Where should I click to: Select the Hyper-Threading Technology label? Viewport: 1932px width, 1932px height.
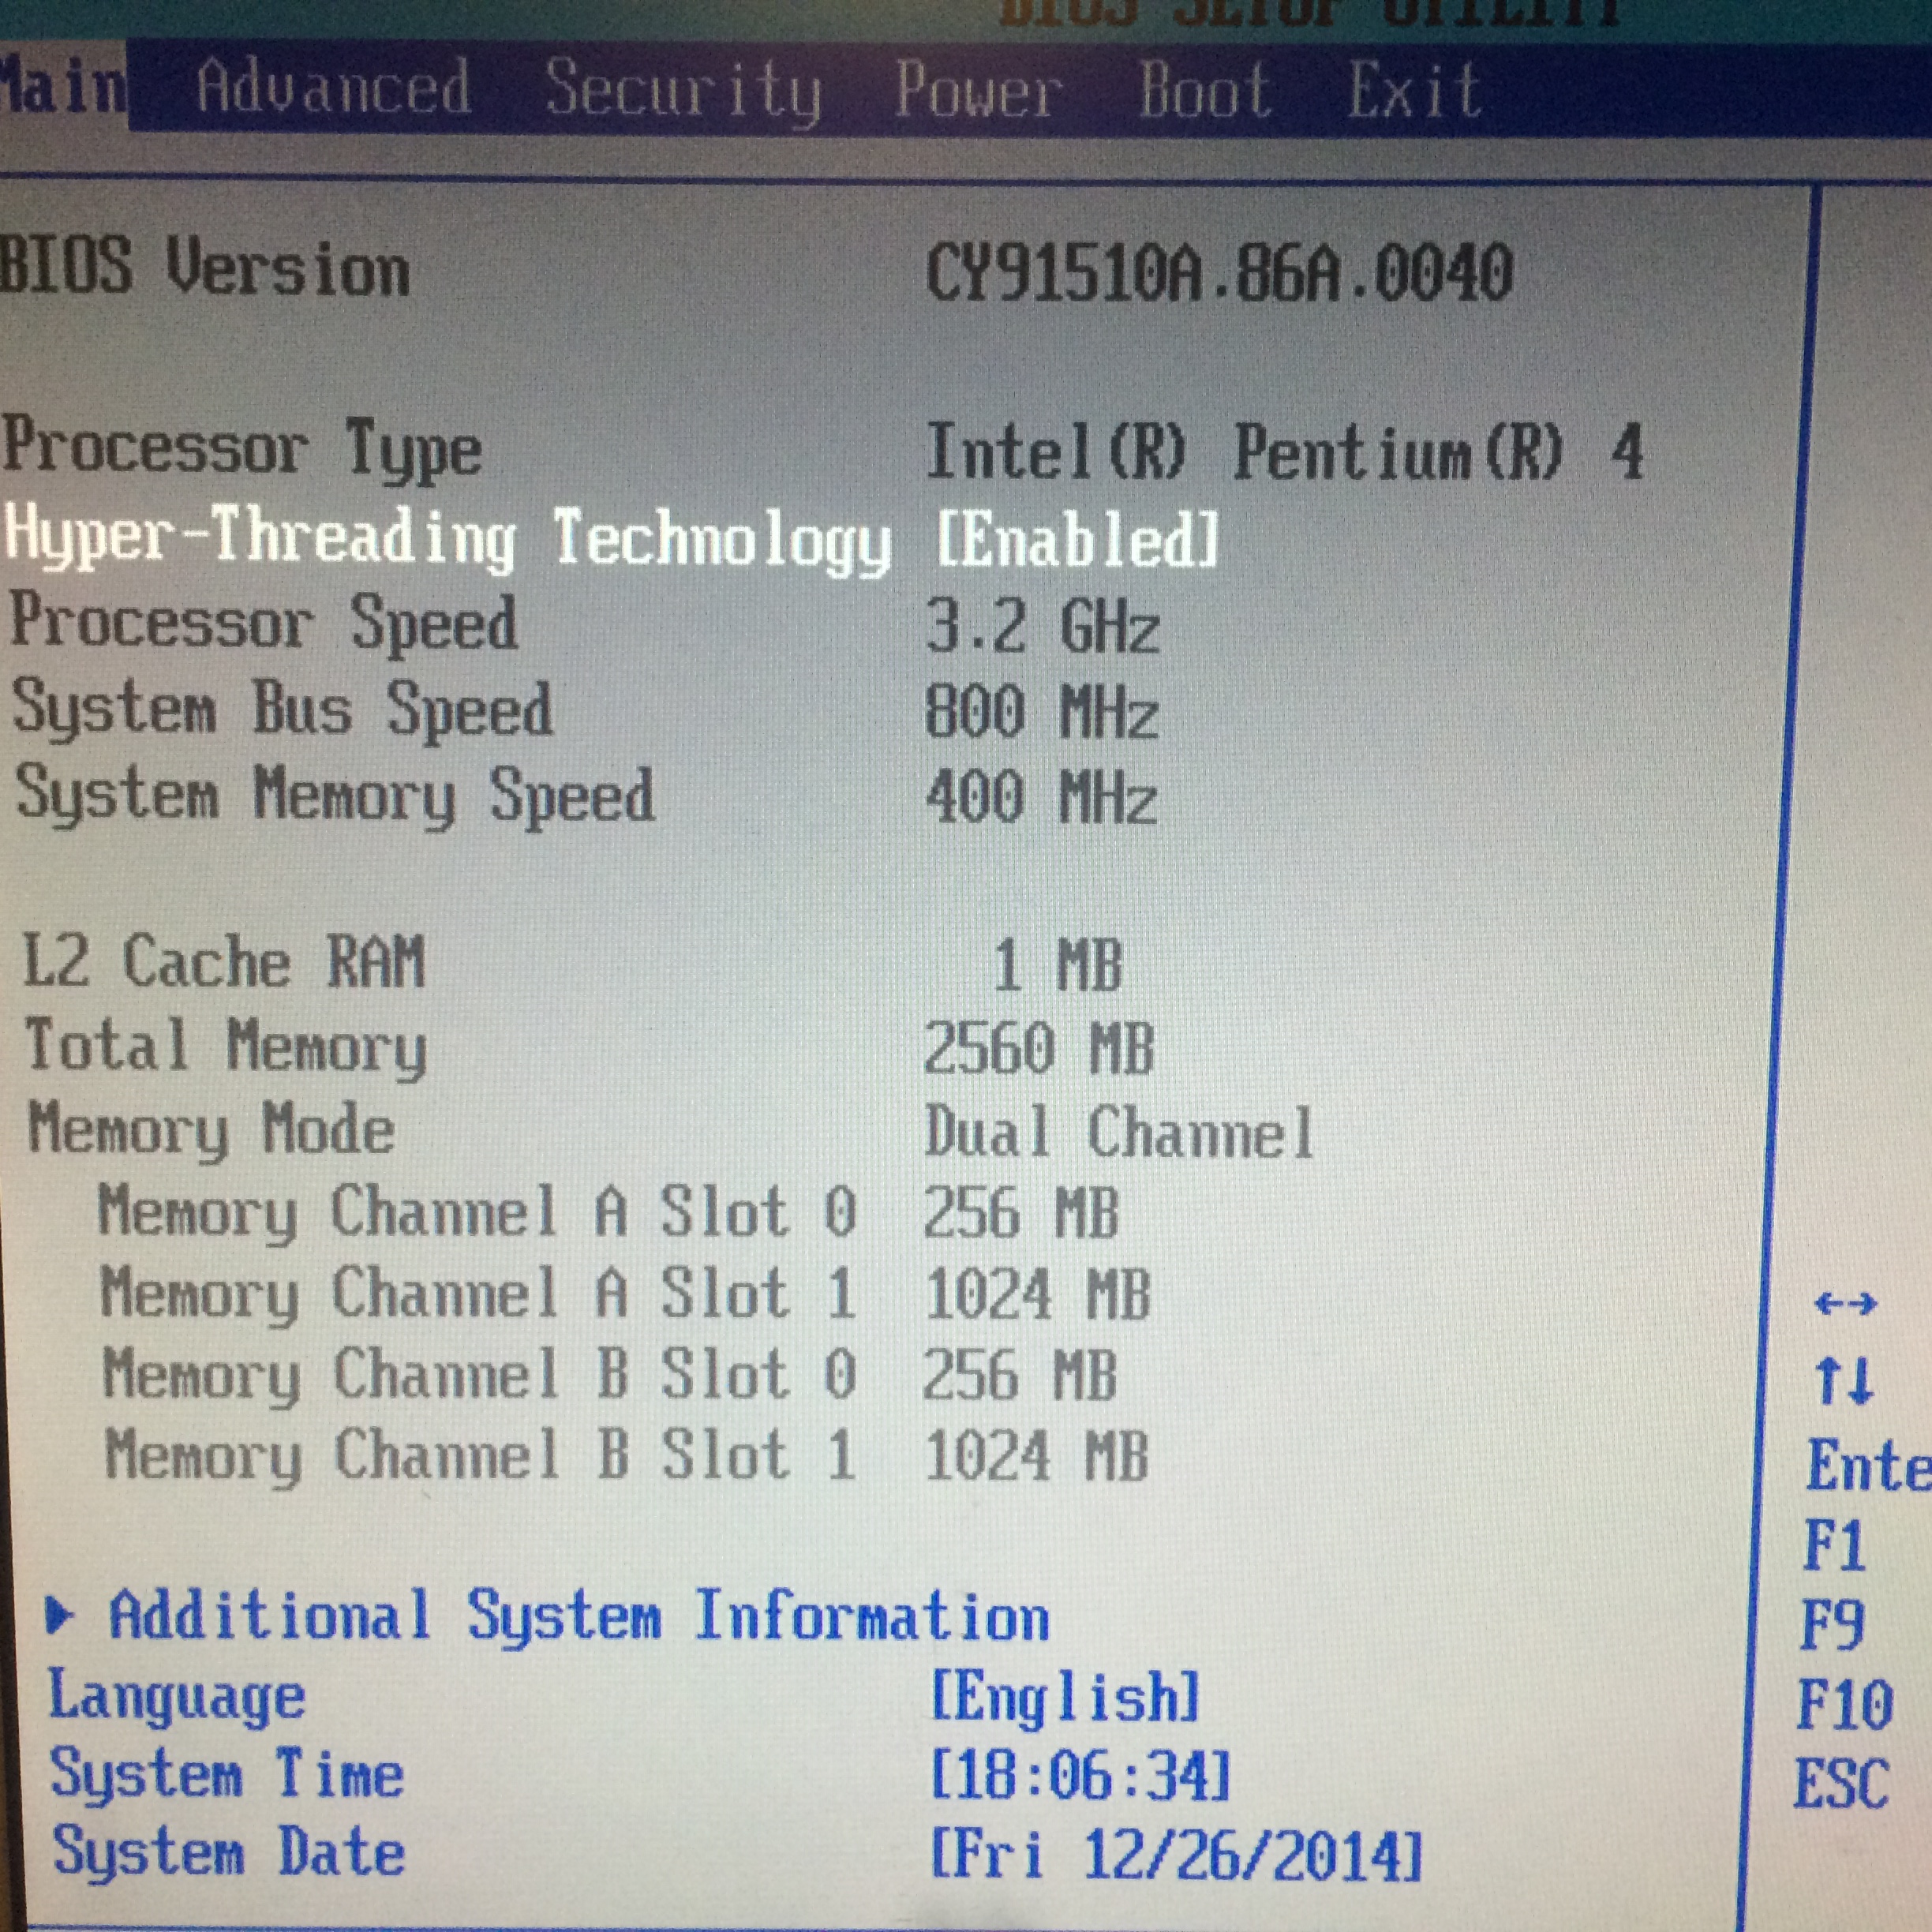[x=447, y=539]
